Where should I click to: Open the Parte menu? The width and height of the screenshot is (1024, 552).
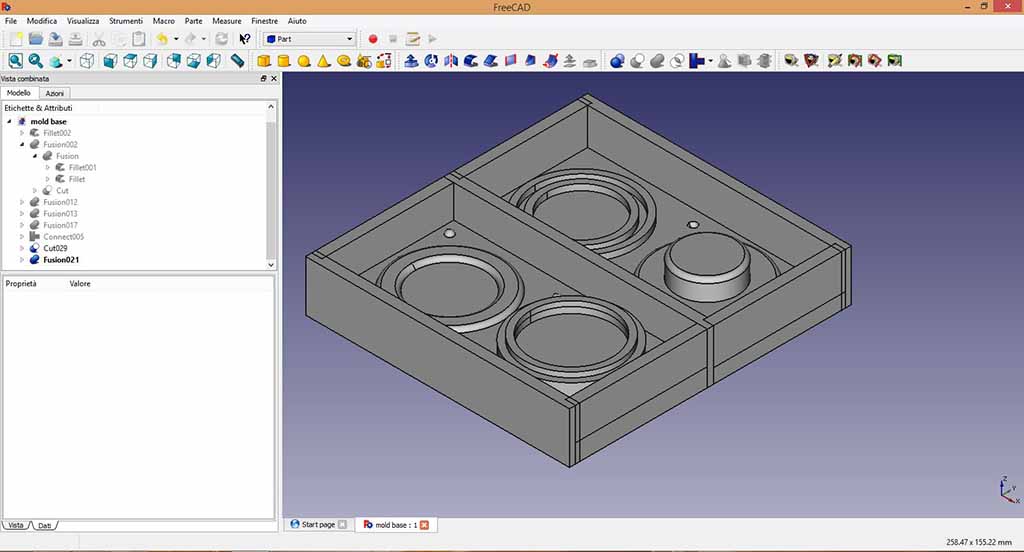click(x=193, y=21)
